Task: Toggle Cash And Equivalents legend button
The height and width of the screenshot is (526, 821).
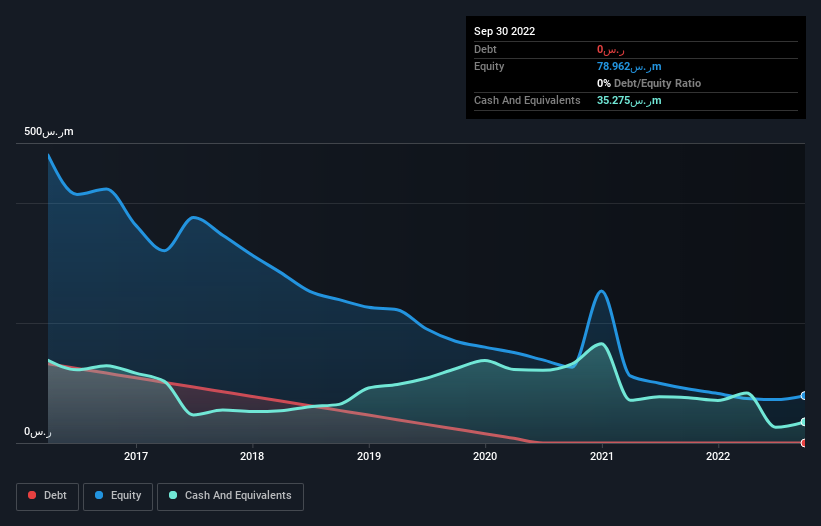Action: pyautogui.click(x=230, y=496)
